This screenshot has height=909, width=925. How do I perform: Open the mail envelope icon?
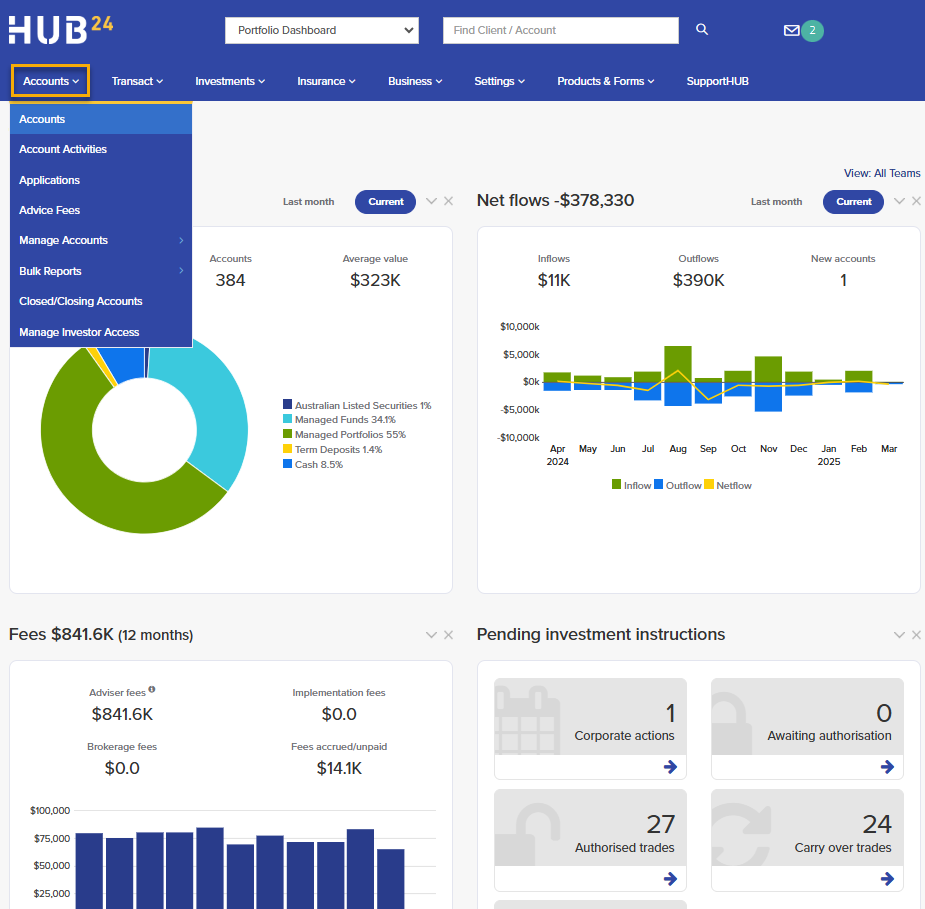pos(791,30)
